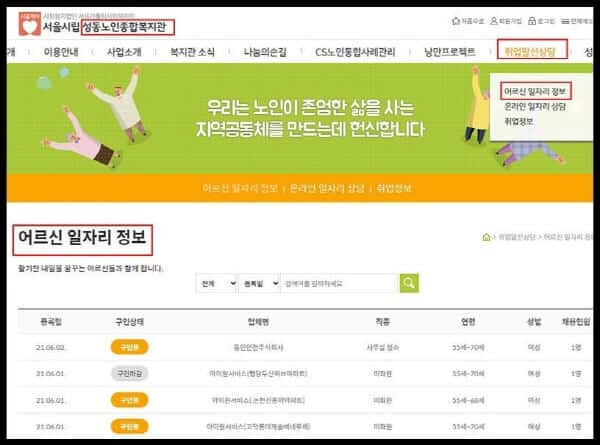Open the CS노인통합사례관리 menu

355,52
